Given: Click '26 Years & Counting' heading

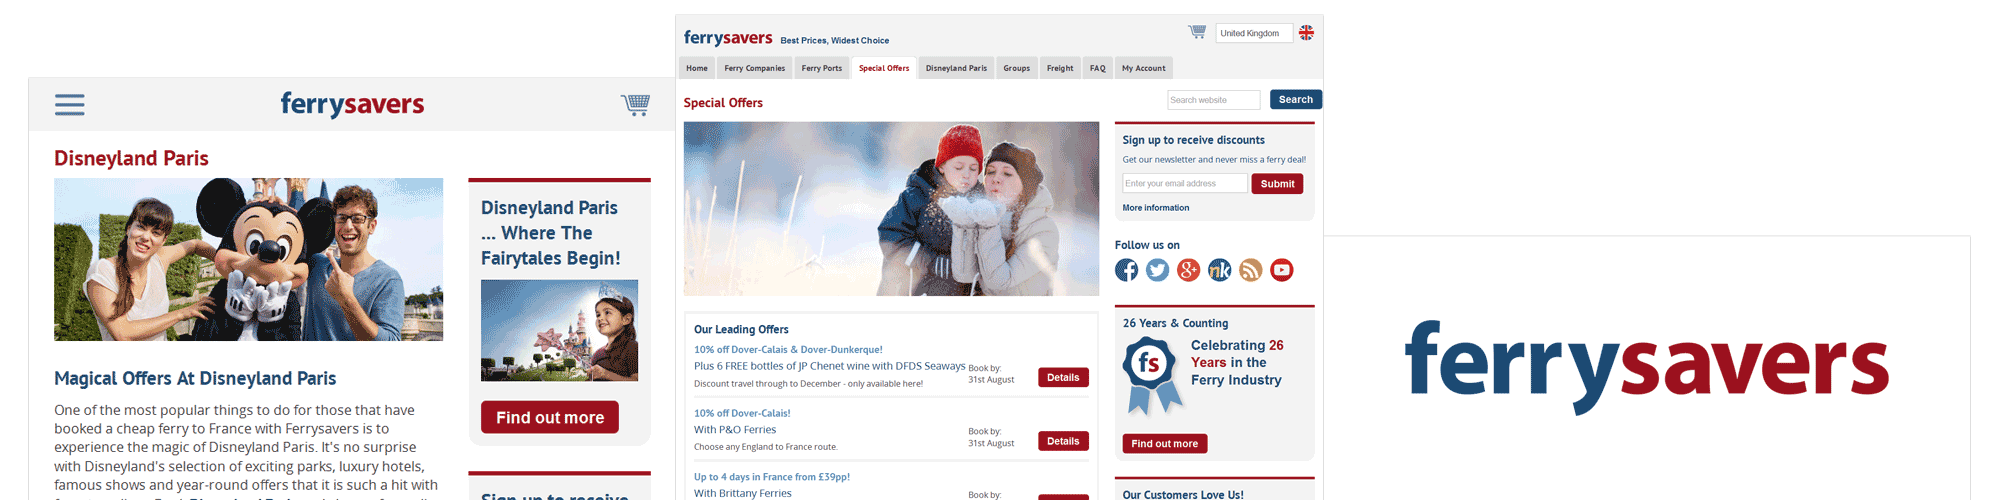Looking at the screenshot, I should point(1175,323).
